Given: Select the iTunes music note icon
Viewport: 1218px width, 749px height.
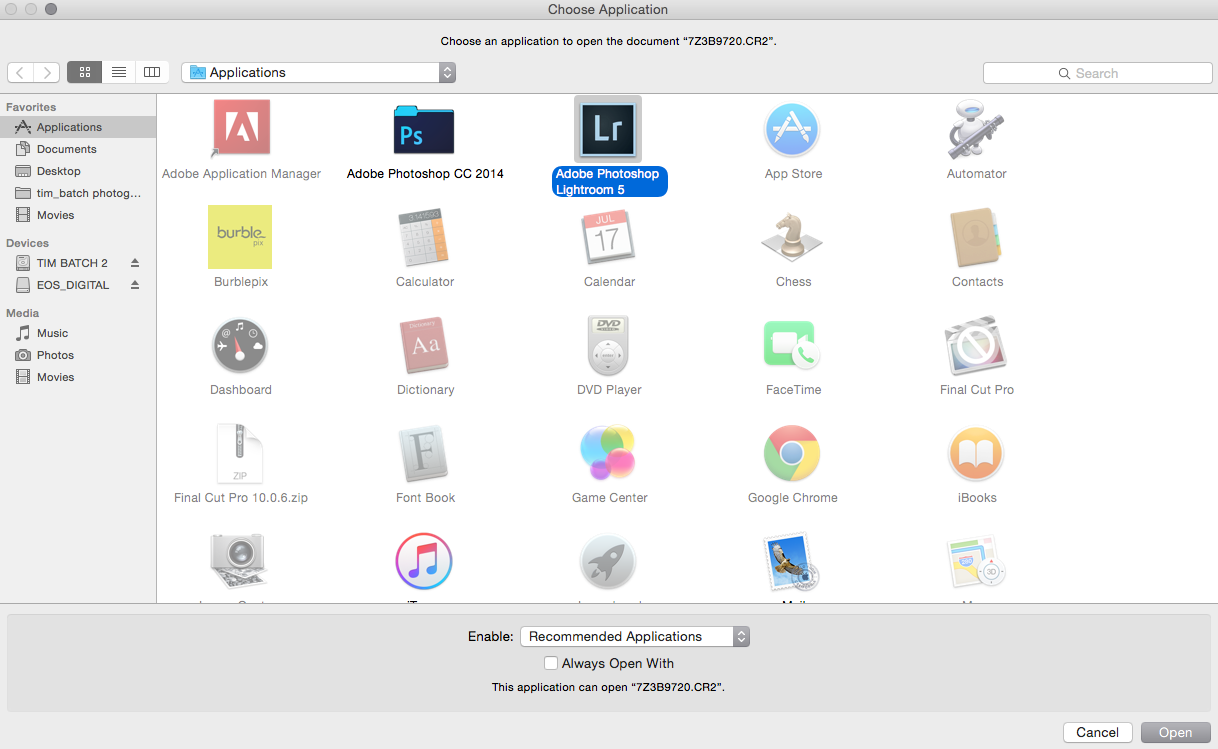Looking at the screenshot, I should (425, 562).
